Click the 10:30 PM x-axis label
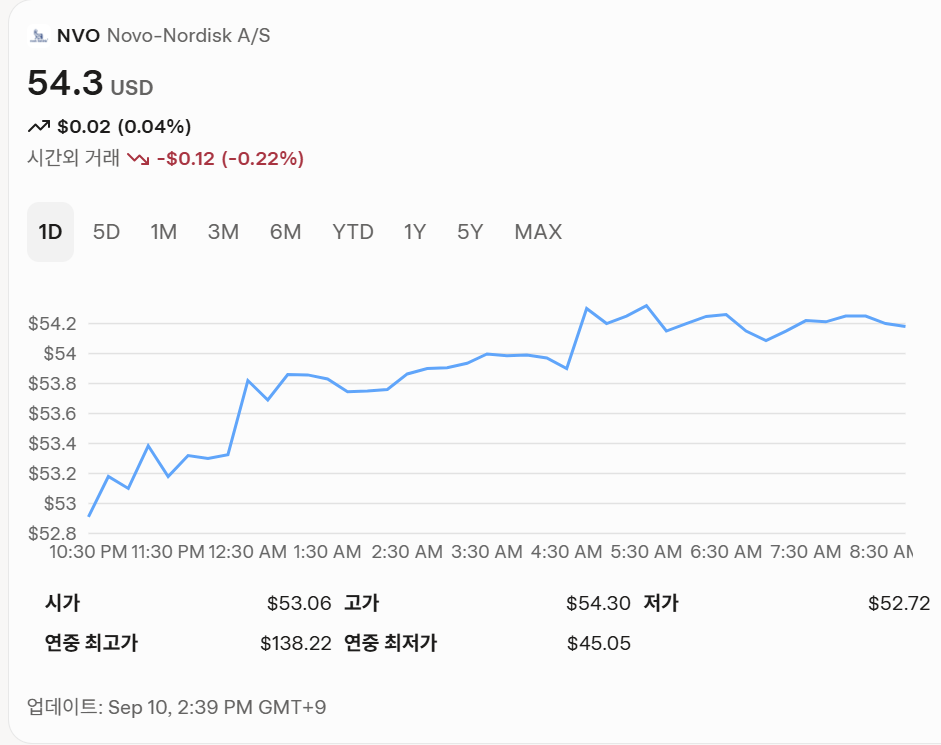The width and height of the screenshot is (941, 745). coord(88,552)
